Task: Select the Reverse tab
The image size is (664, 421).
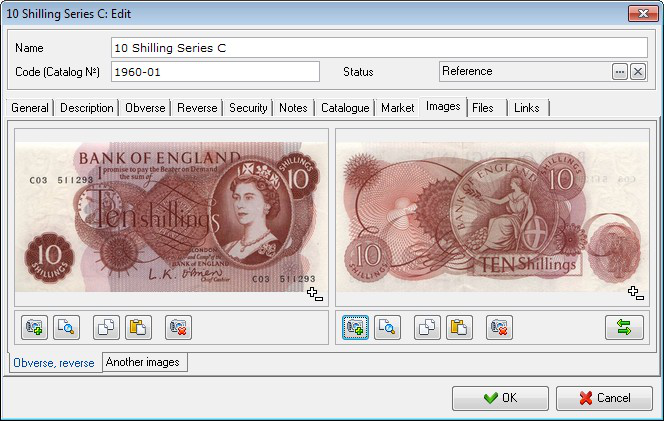Action: (197, 108)
